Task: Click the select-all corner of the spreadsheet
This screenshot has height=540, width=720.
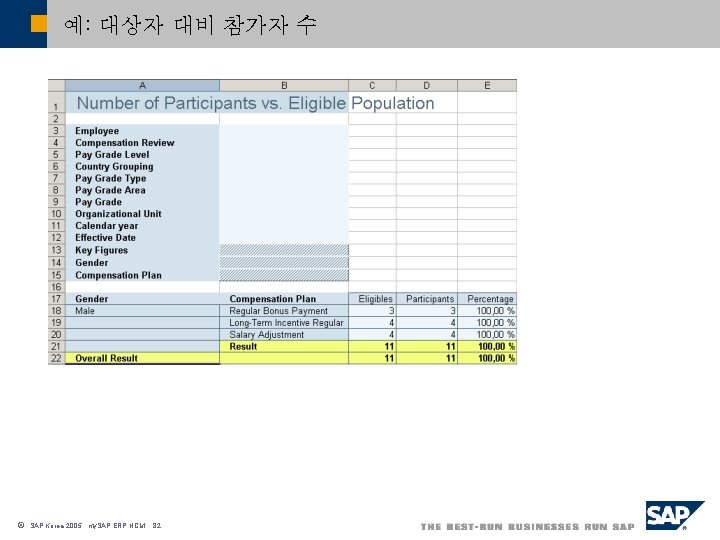Action: (x=56, y=85)
